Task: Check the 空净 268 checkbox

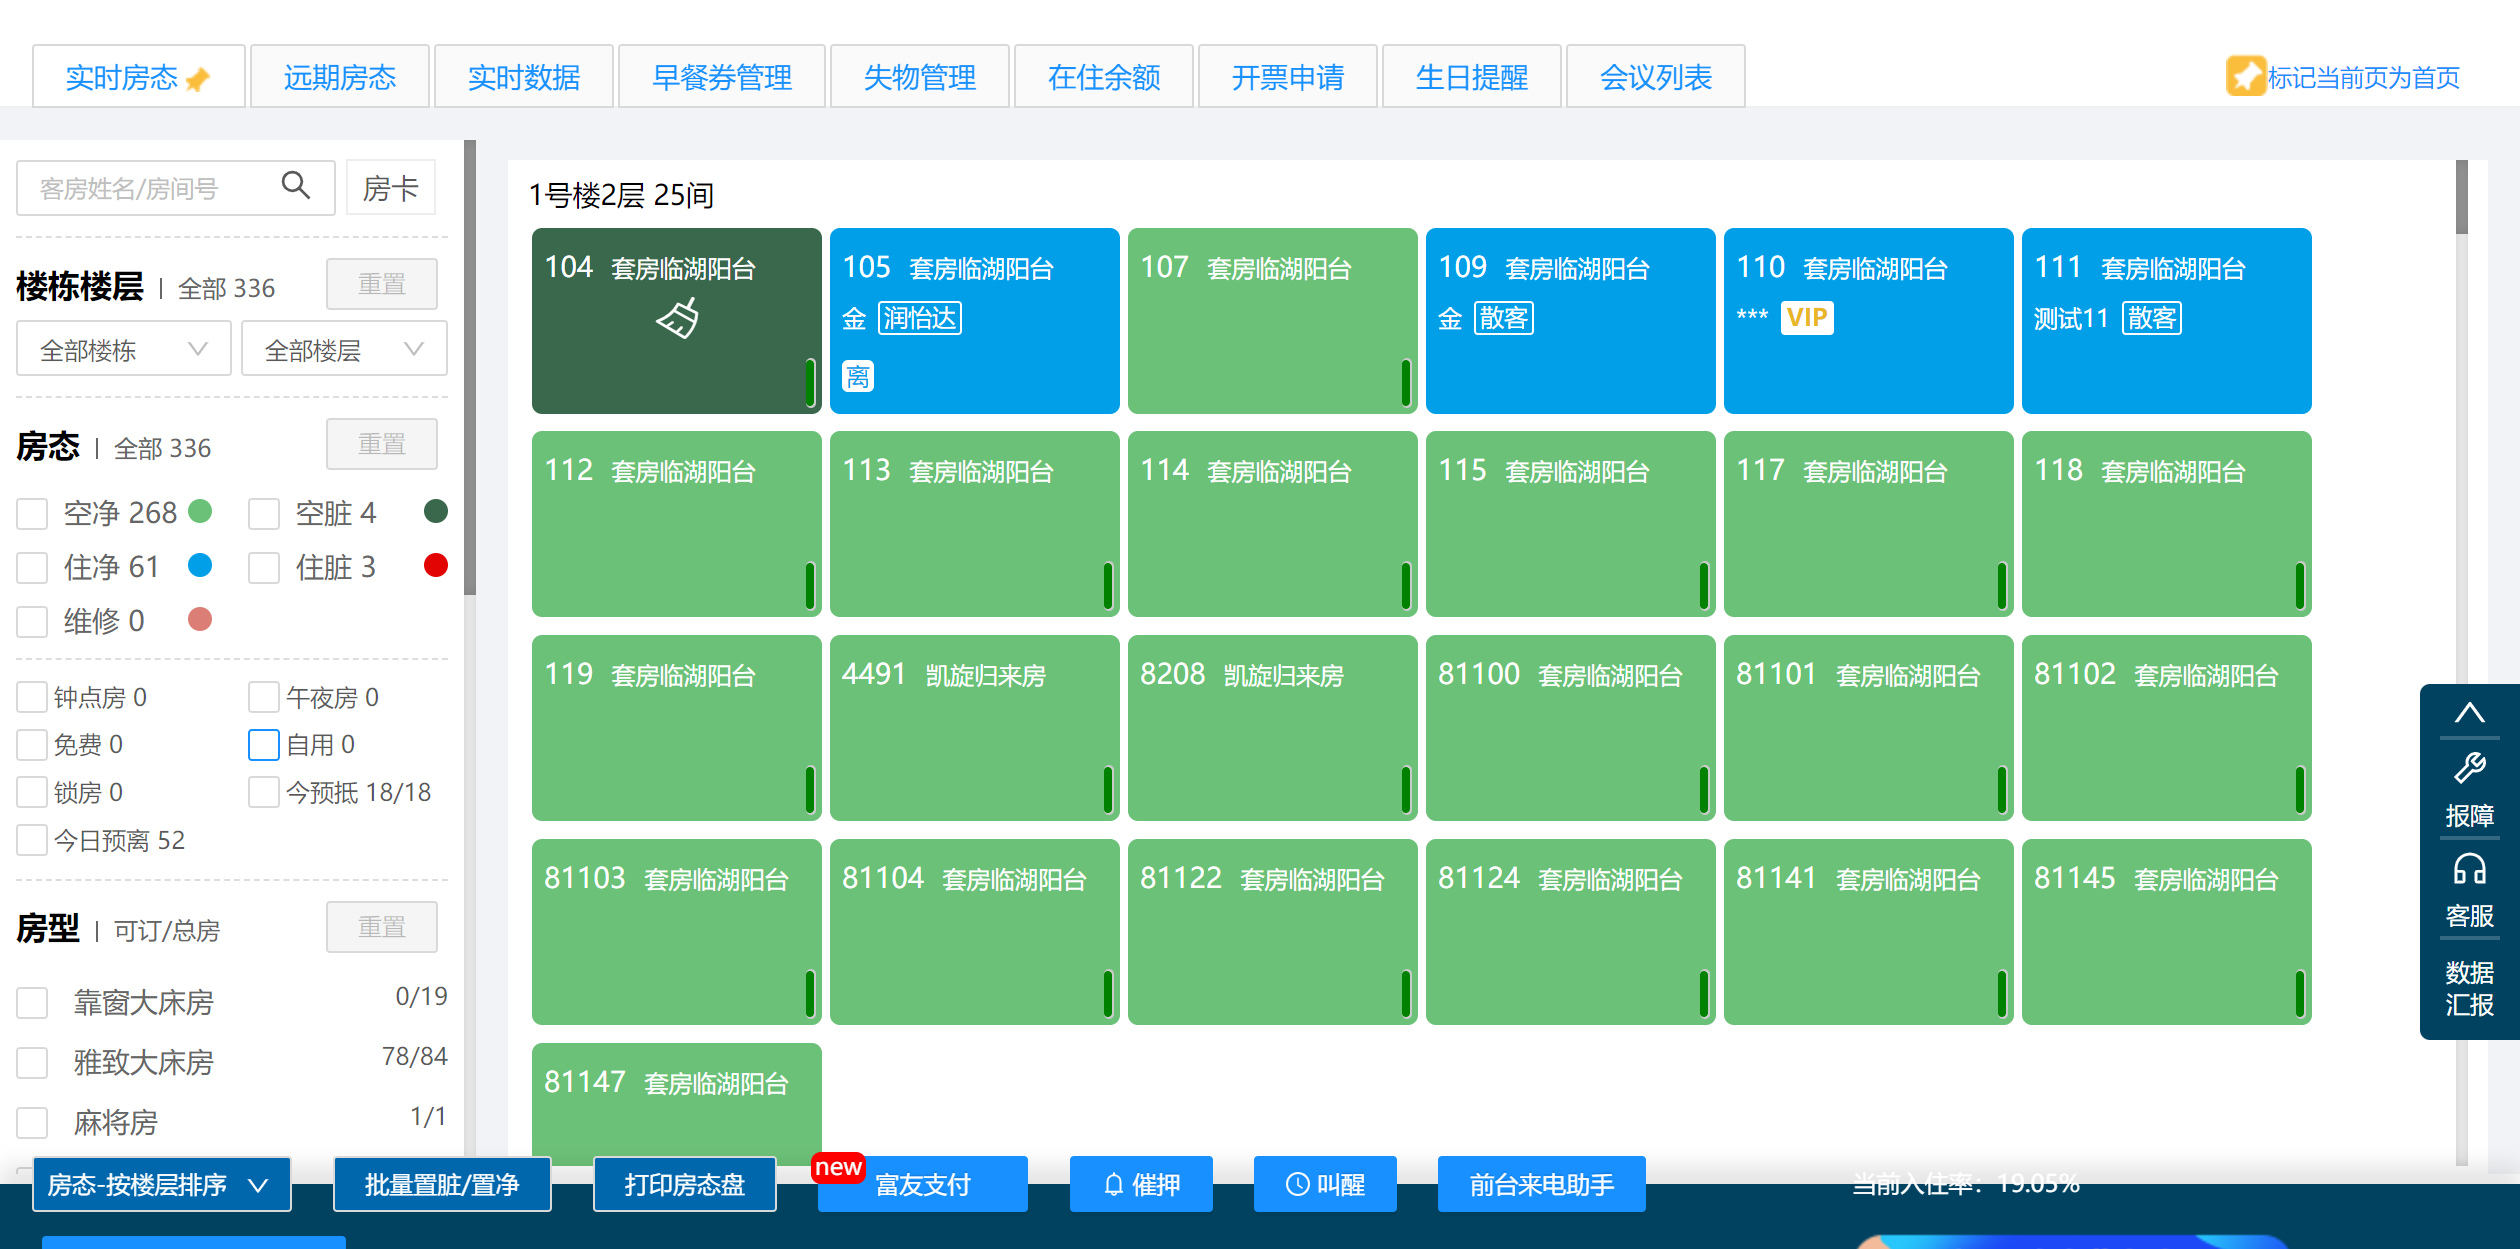Action: click(x=32, y=514)
